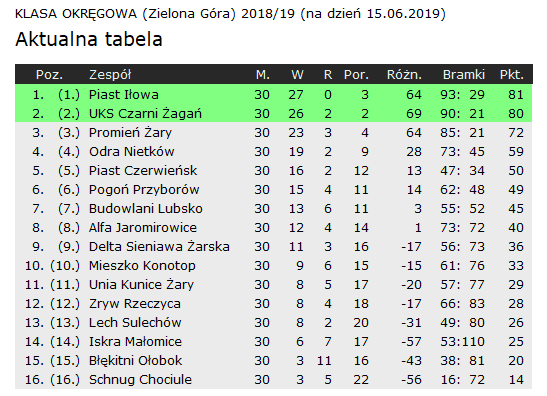Screen dimensions: 547x396
Task: Open Schnug Chociule team link
Action: point(140,379)
